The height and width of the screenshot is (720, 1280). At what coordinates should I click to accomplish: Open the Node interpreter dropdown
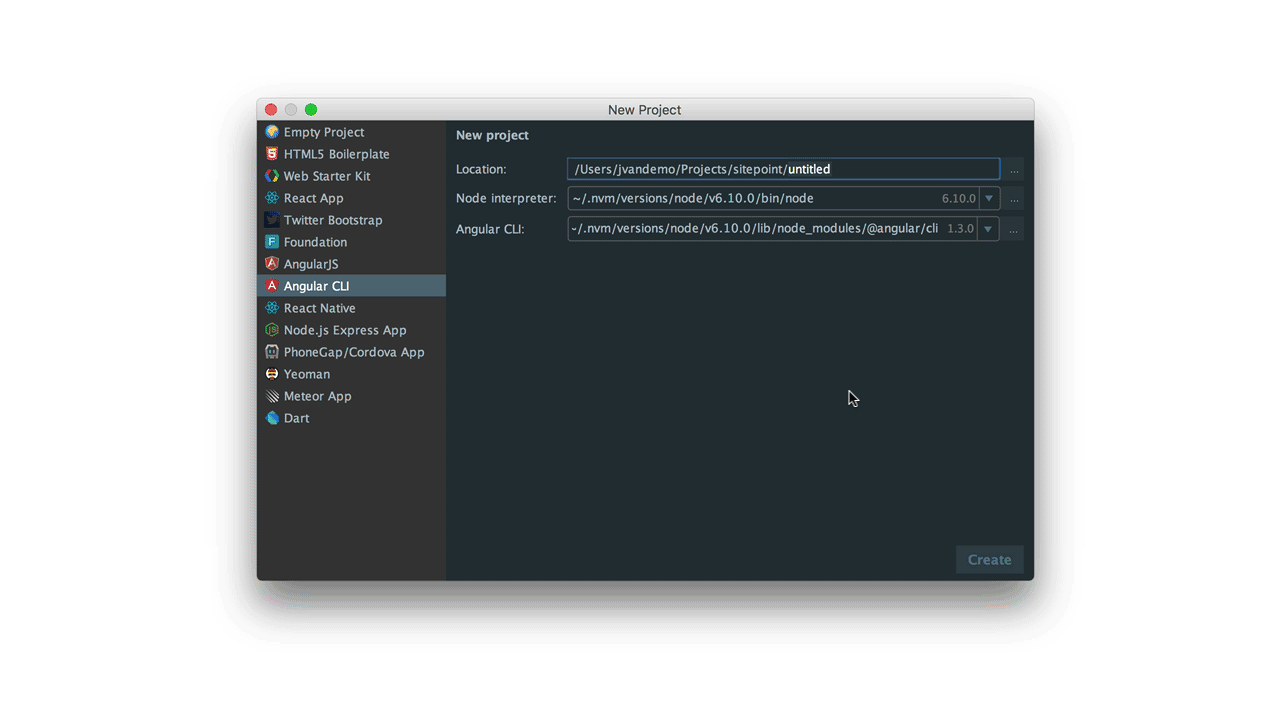pos(988,198)
